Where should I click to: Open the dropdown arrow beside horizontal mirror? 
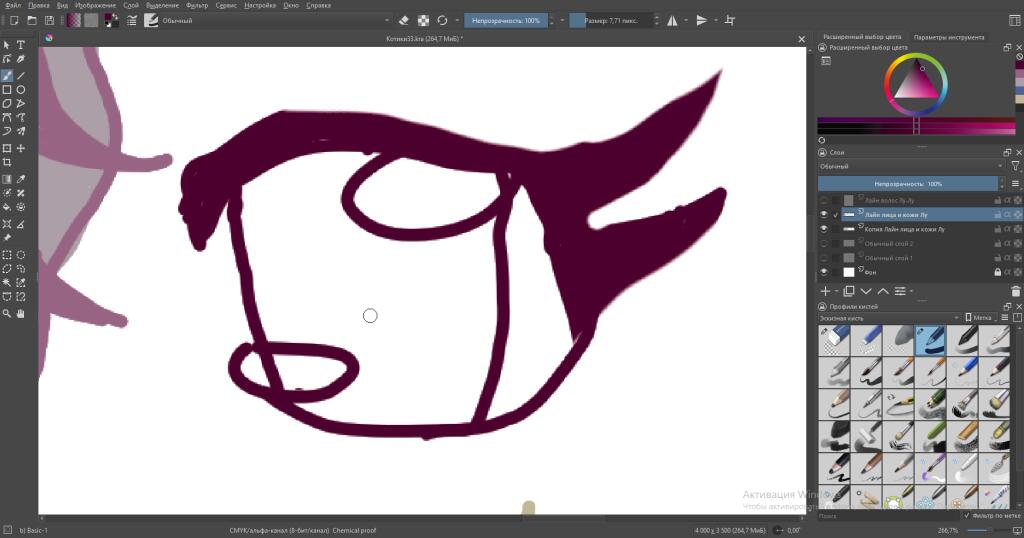tap(686, 21)
